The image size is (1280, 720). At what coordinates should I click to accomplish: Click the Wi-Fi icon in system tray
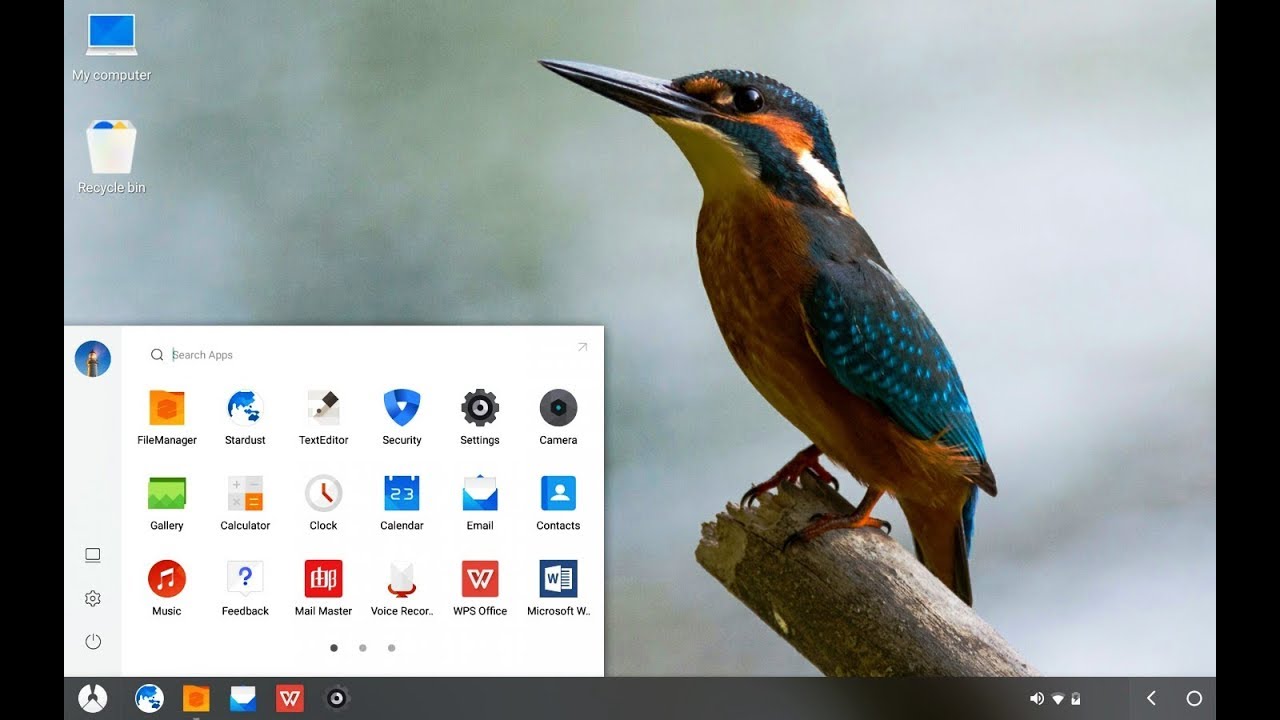point(1058,699)
